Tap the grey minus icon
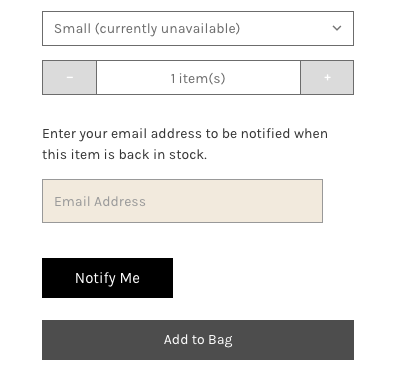The height and width of the screenshot is (372, 407). coord(70,77)
